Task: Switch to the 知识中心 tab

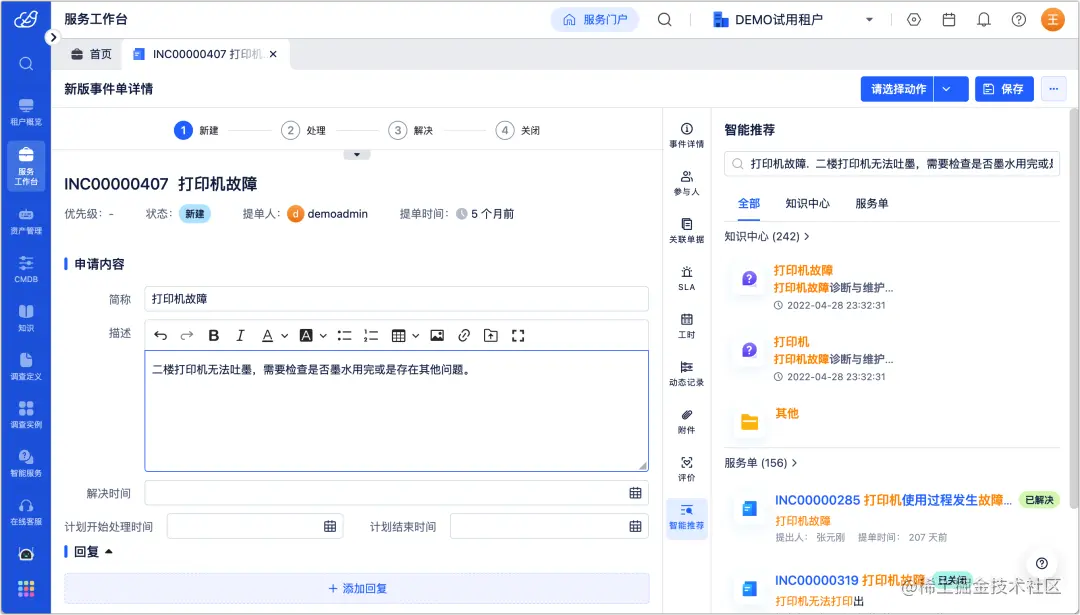Action: tap(810, 203)
